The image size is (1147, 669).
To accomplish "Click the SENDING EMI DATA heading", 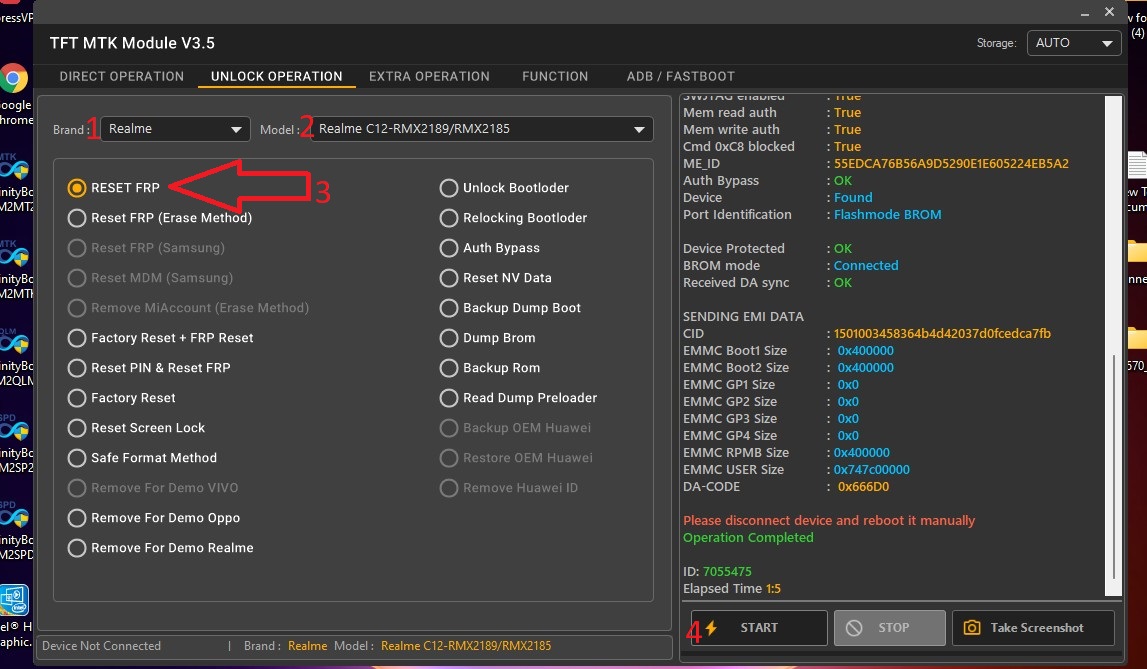I will [743, 317].
